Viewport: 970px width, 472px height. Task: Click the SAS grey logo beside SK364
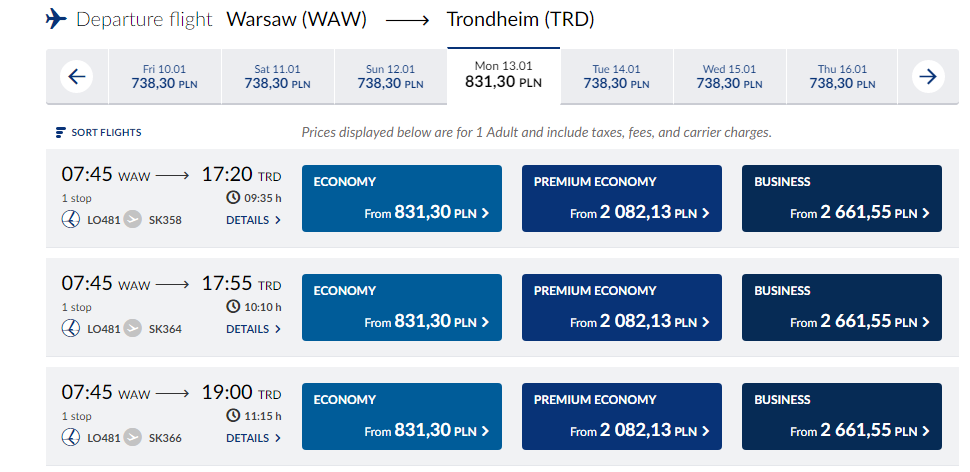click(132, 328)
